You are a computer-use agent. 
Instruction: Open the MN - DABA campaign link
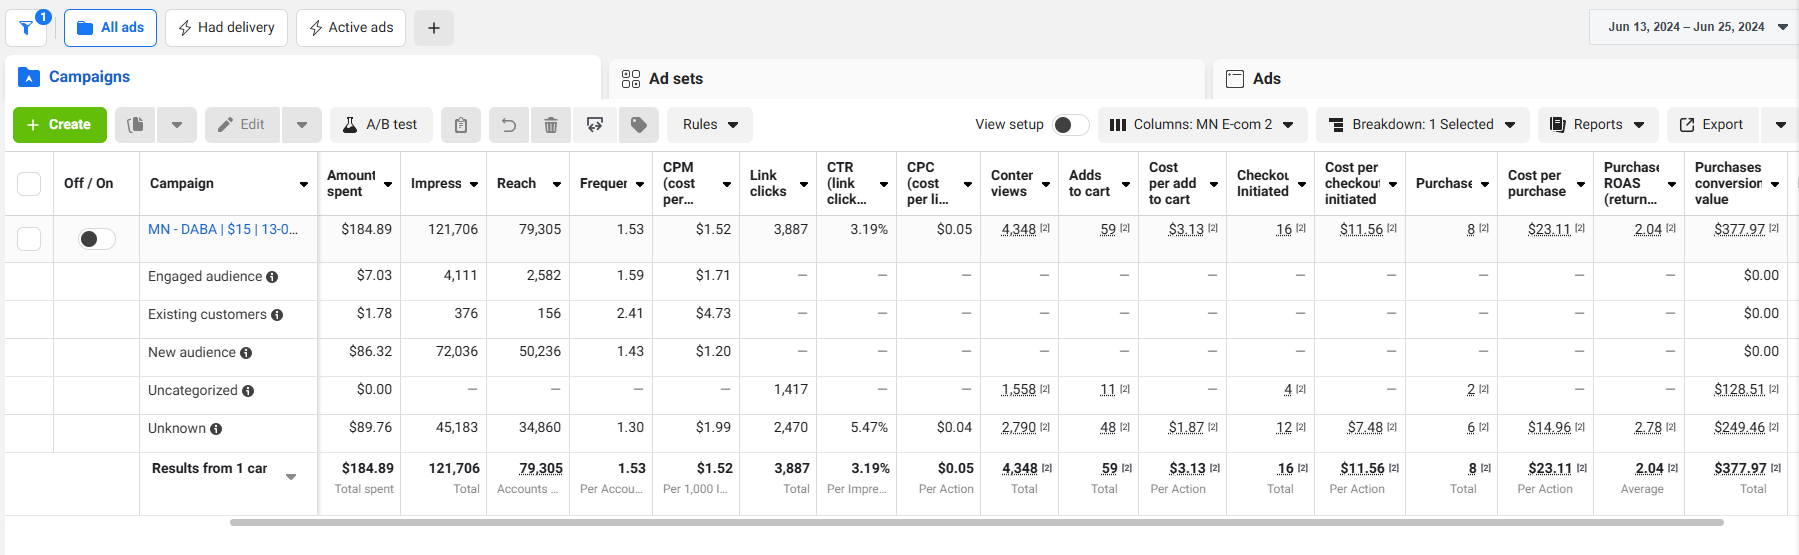pyautogui.click(x=223, y=229)
